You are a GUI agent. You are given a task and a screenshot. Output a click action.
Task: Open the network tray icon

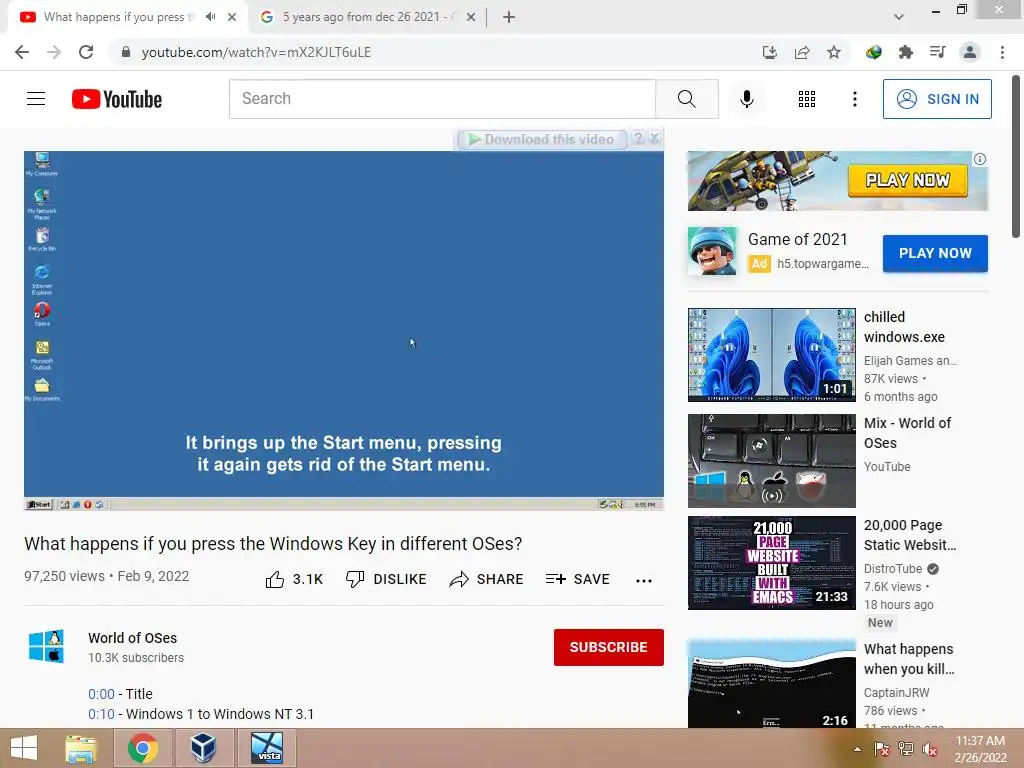[x=906, y=749]
